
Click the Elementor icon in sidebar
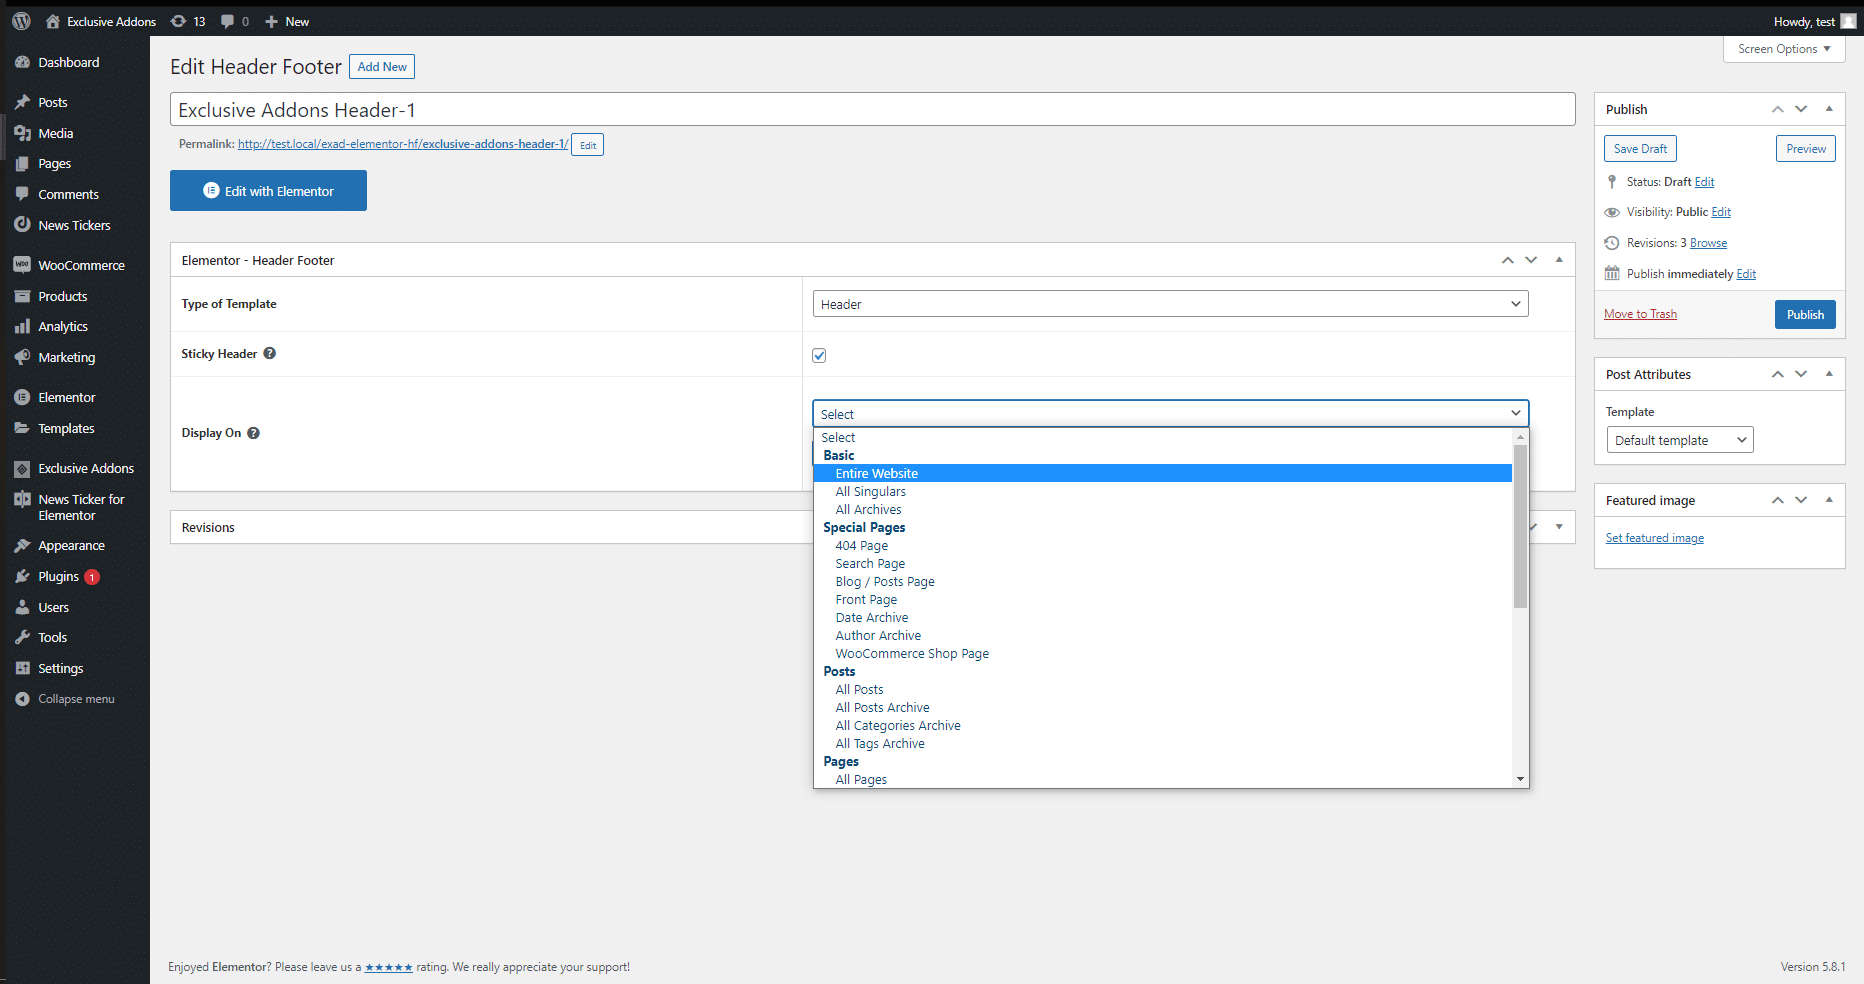click(22, 397)
